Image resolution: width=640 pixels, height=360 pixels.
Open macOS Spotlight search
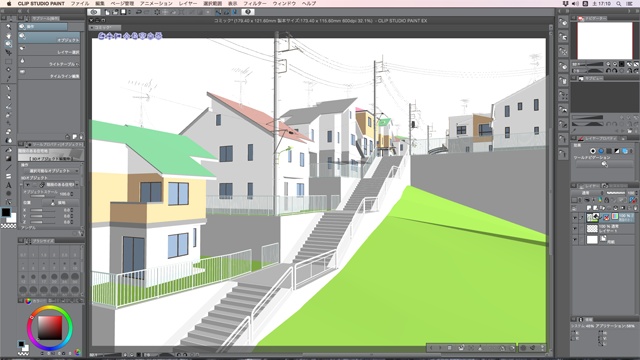click(619, 3)
